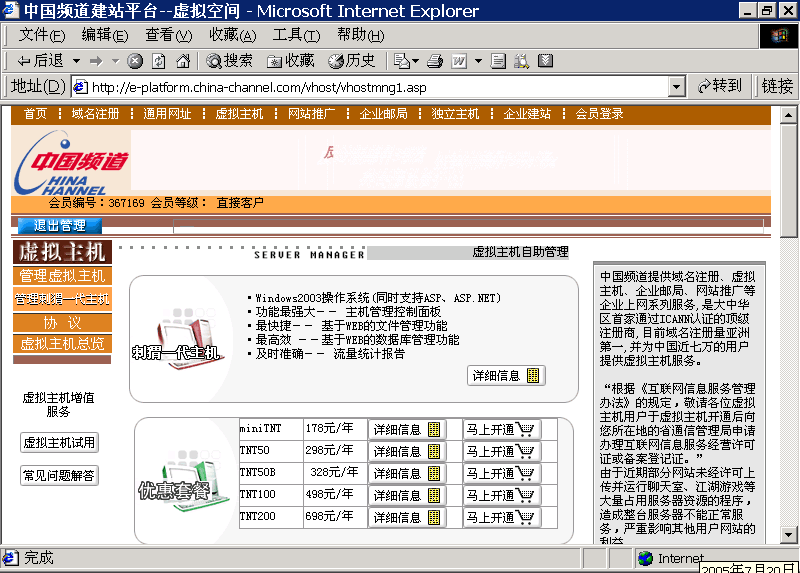This screenshot has height=573, width=800.
Task: Click the Edit with Word icon
Action: [x=459, y=61]
